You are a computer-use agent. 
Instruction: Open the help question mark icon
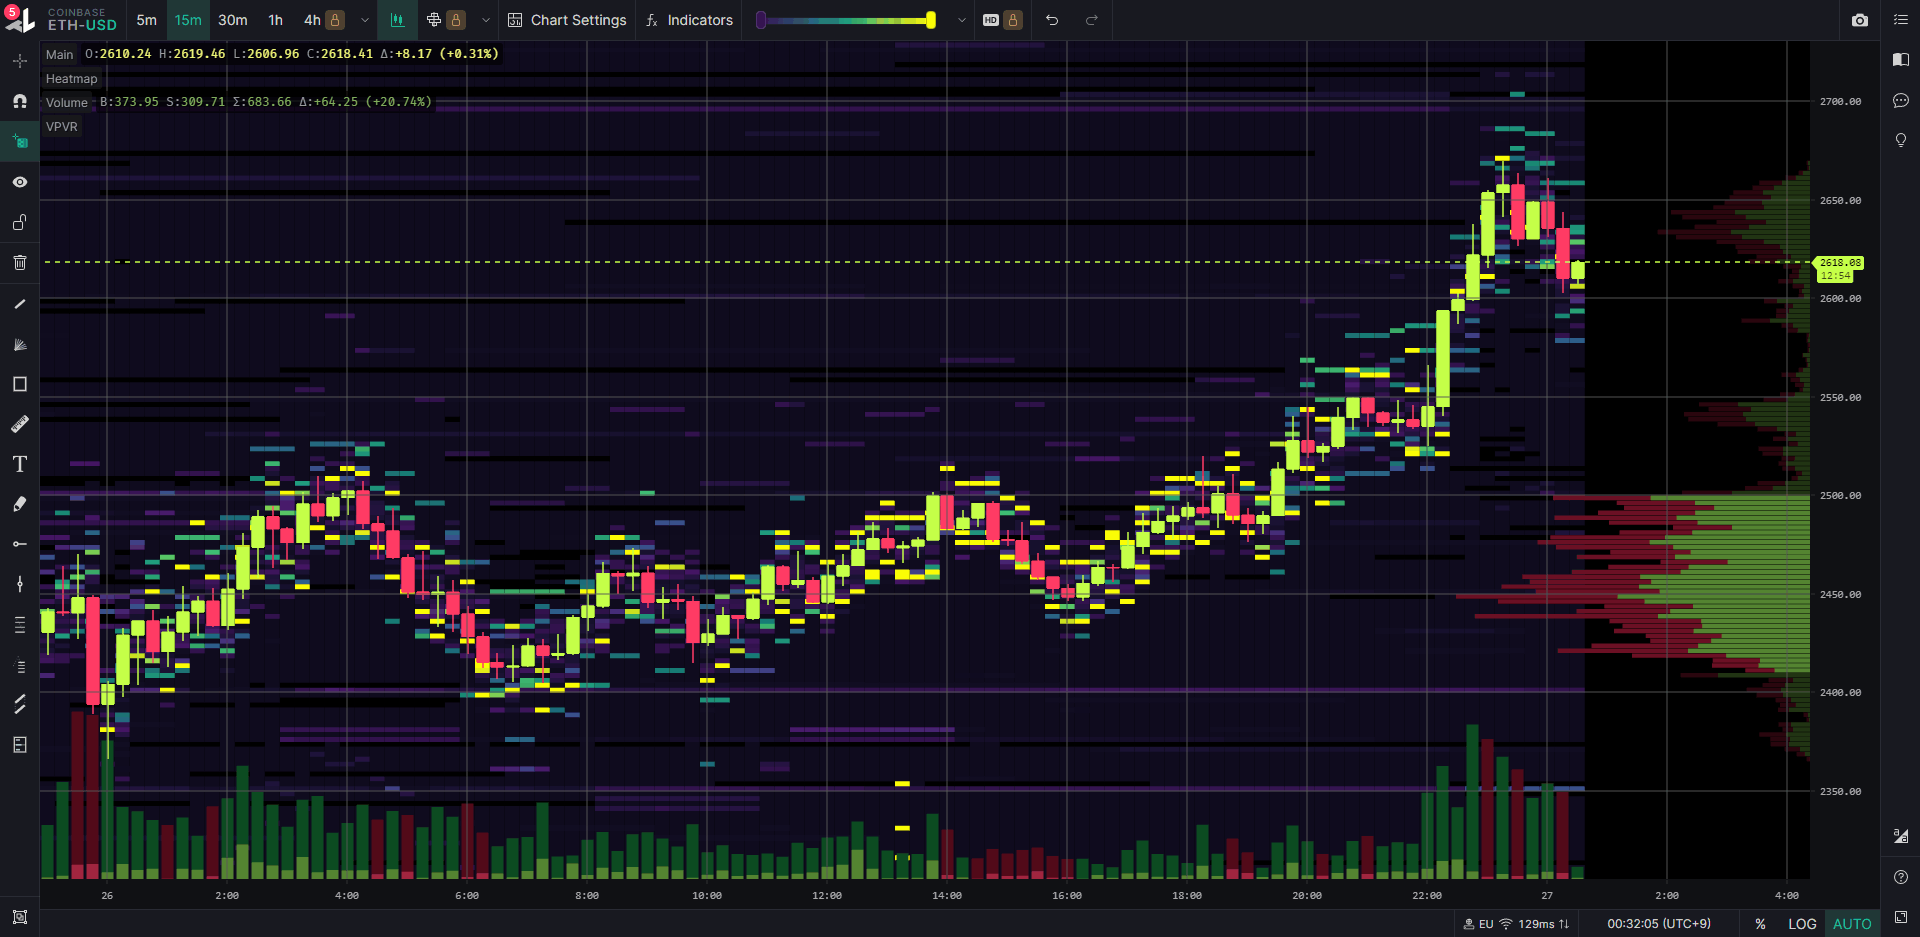coord(1900,877)
